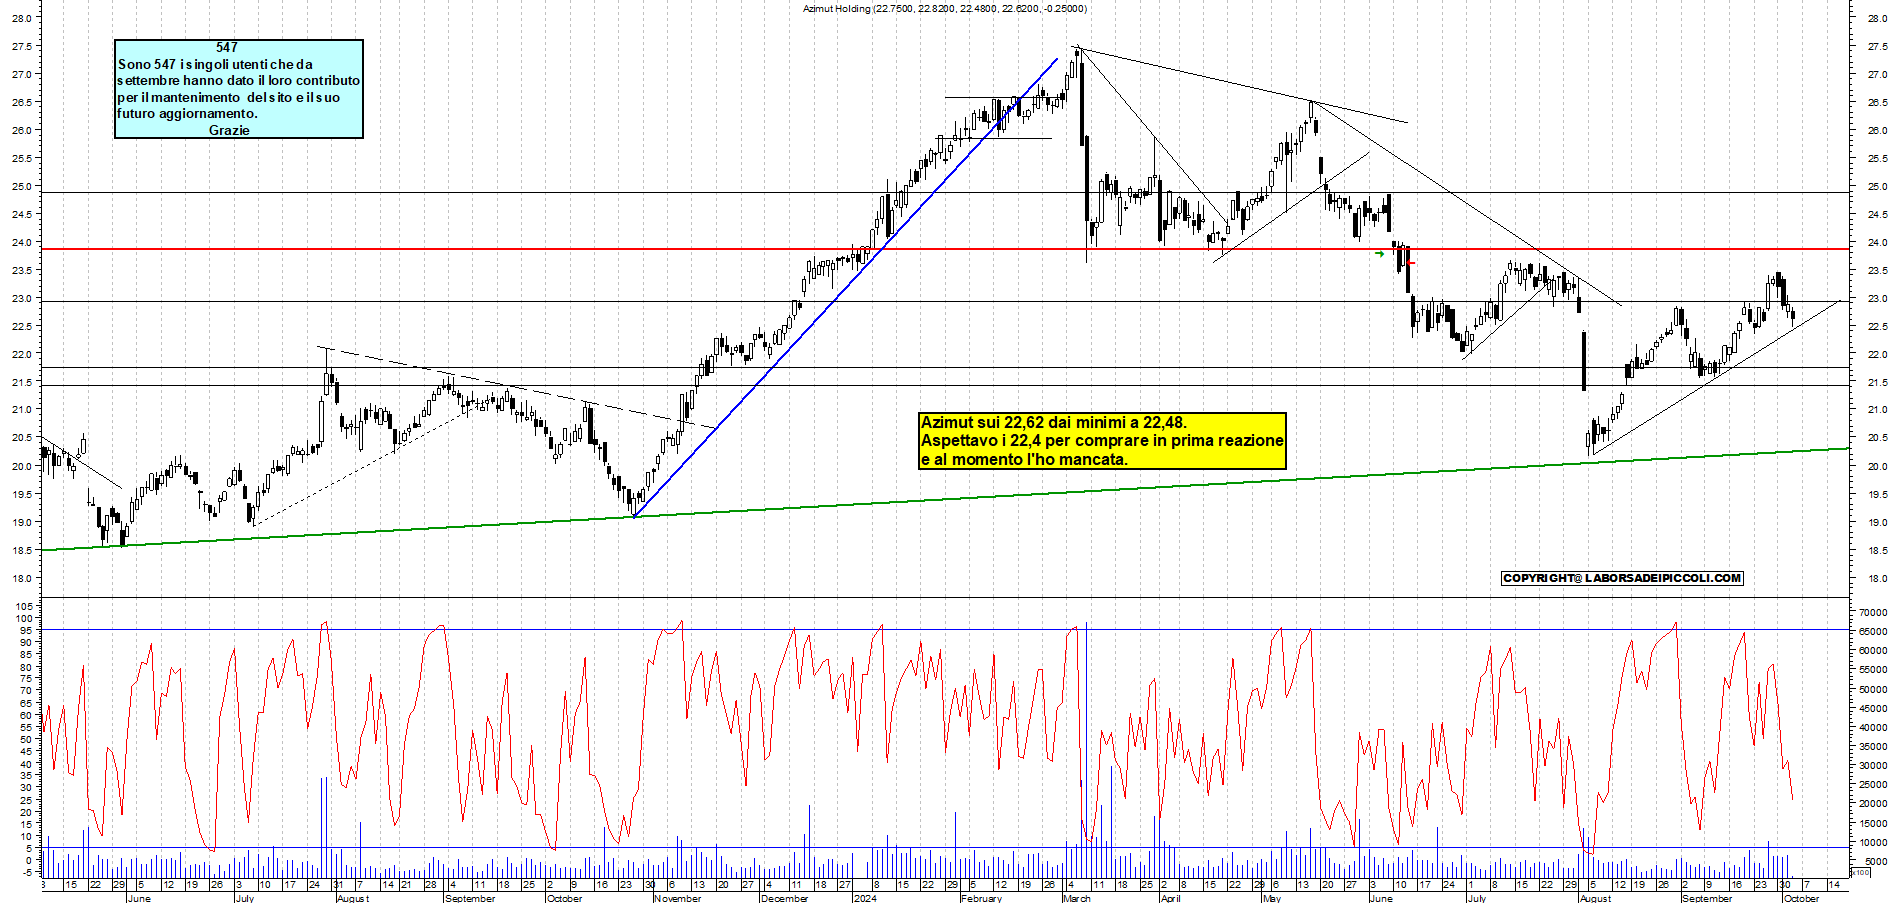1890x903 pixels.
Task: Click '21.5' on the right price axis
Action: 1876,382
